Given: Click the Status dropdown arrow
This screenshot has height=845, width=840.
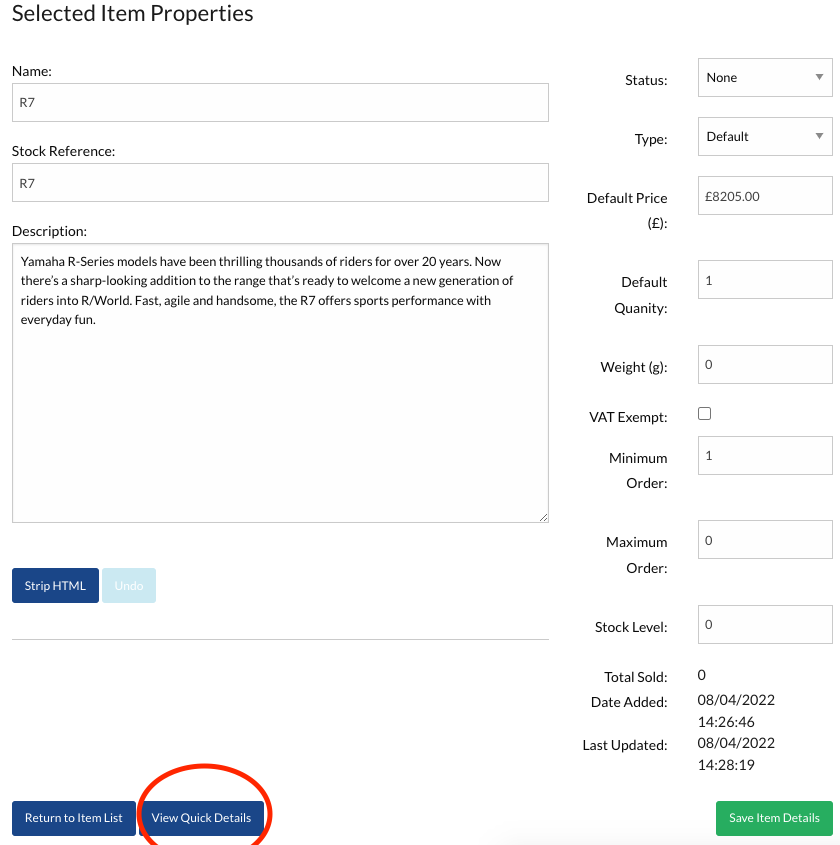Looking at the screenshot, I should (x=820, y=78).
